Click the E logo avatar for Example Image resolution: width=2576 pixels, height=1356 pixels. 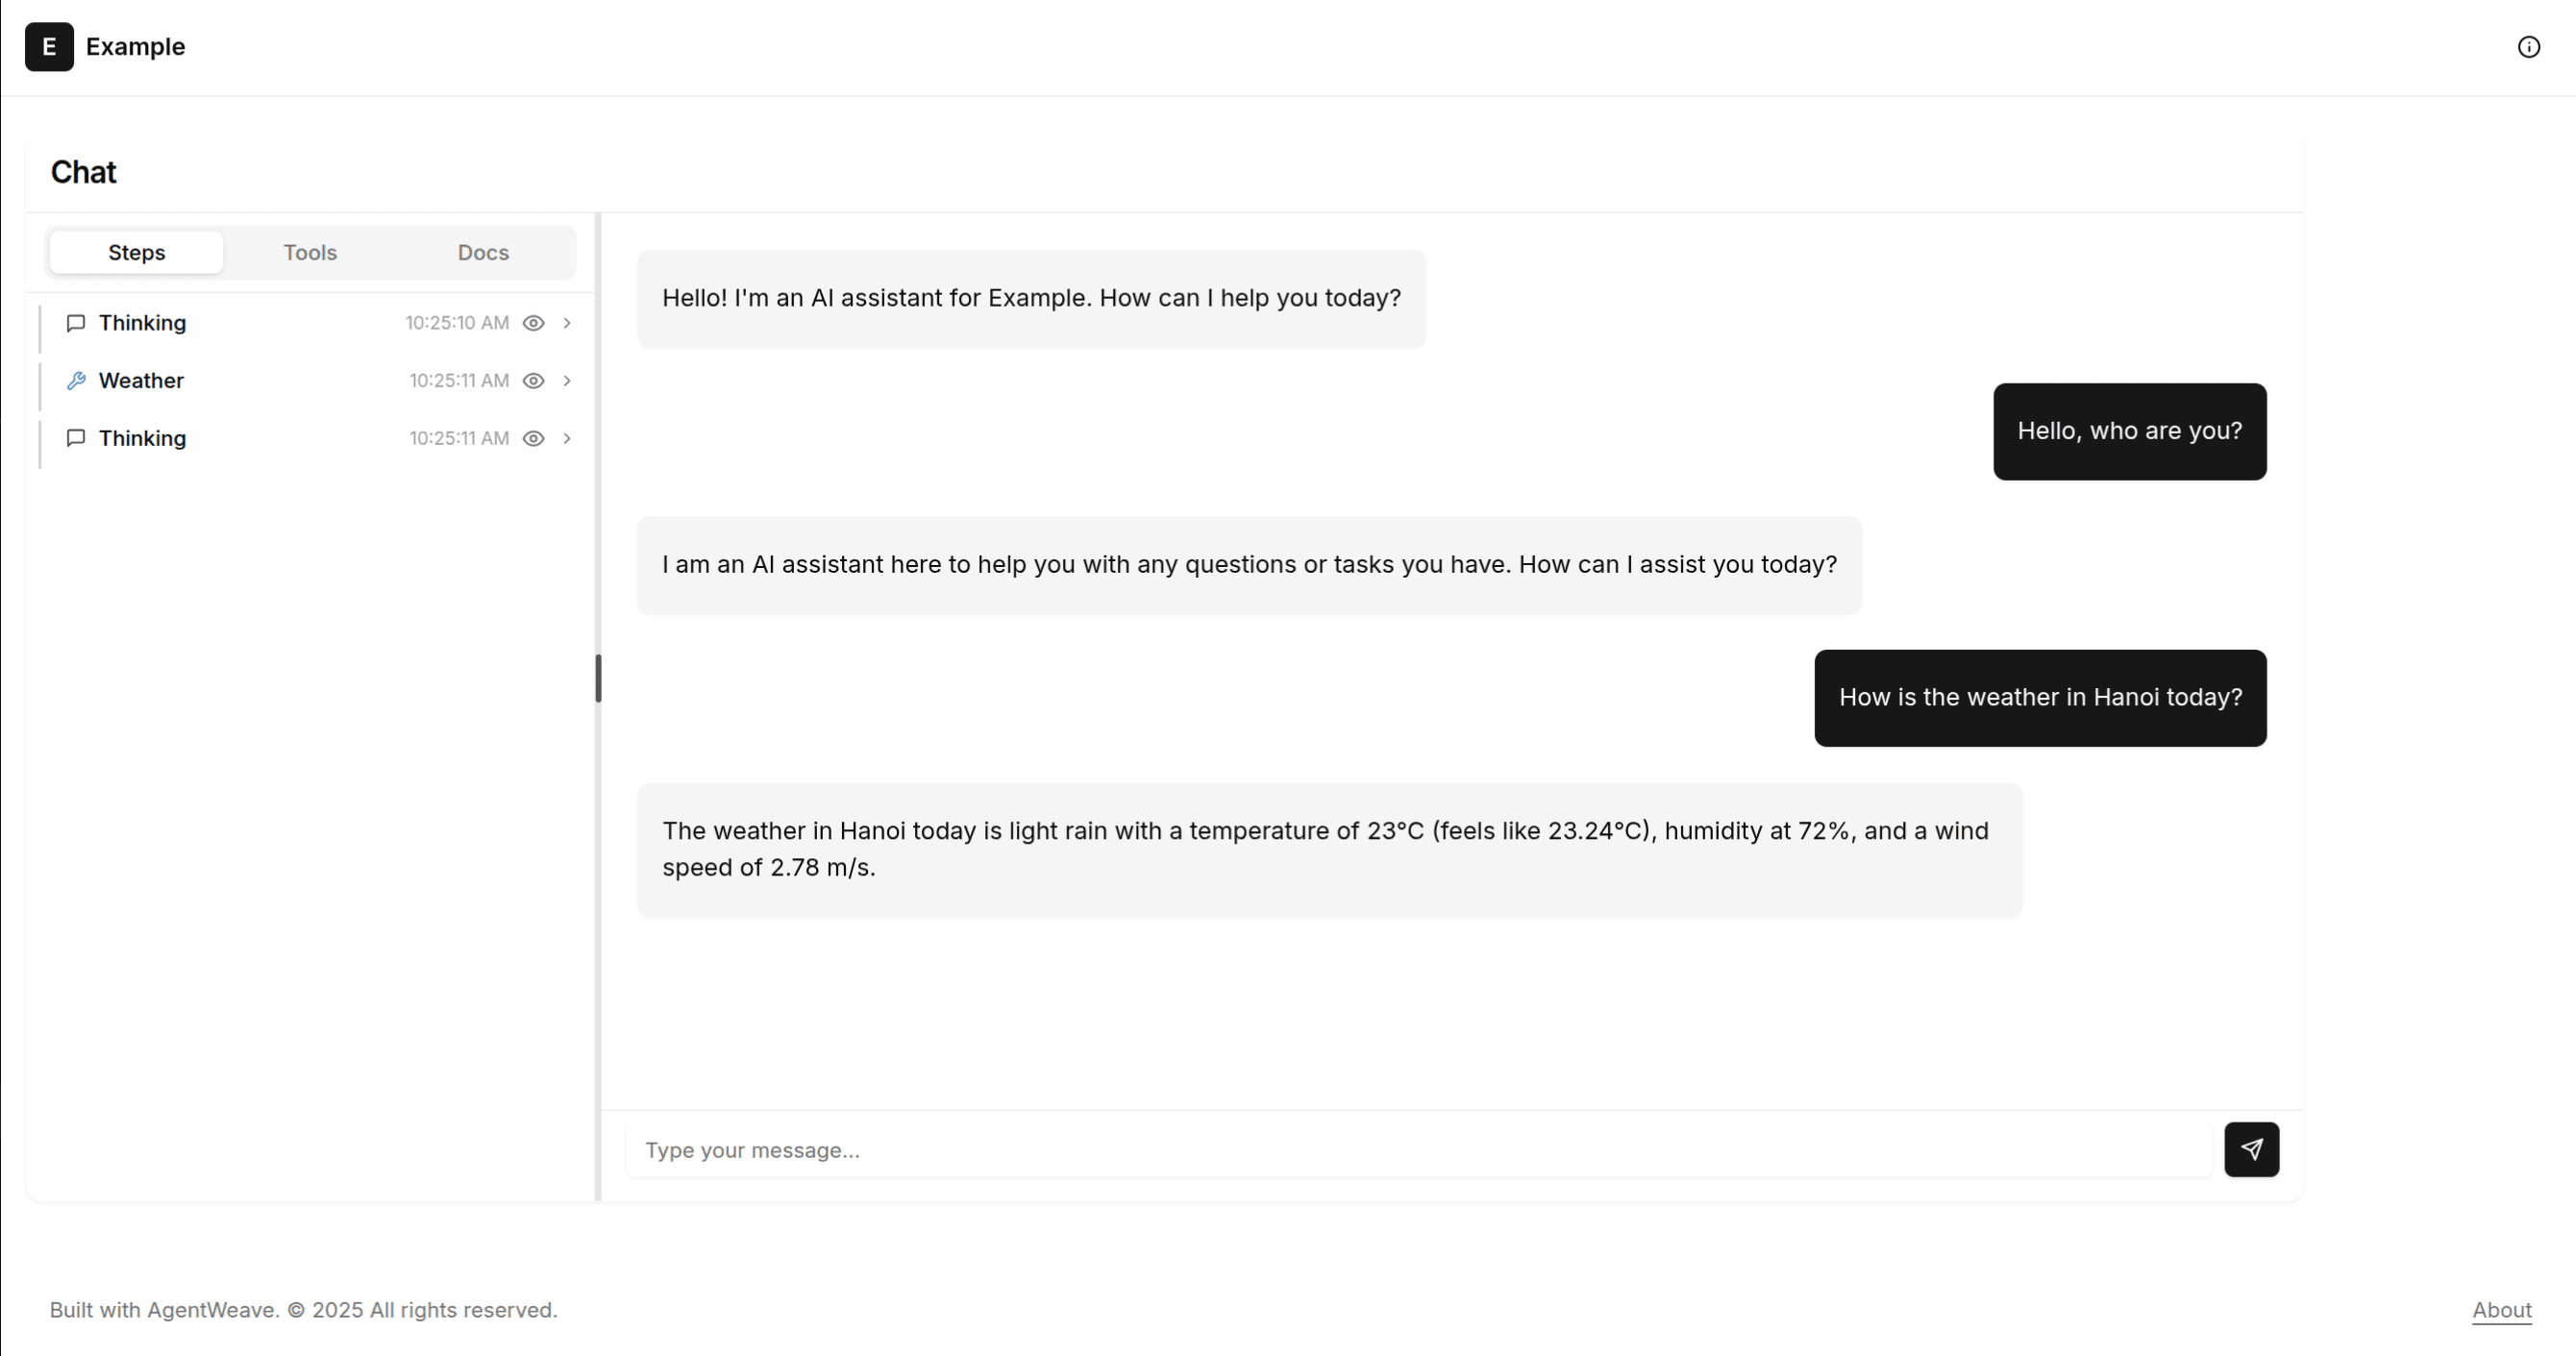(48, 46)
